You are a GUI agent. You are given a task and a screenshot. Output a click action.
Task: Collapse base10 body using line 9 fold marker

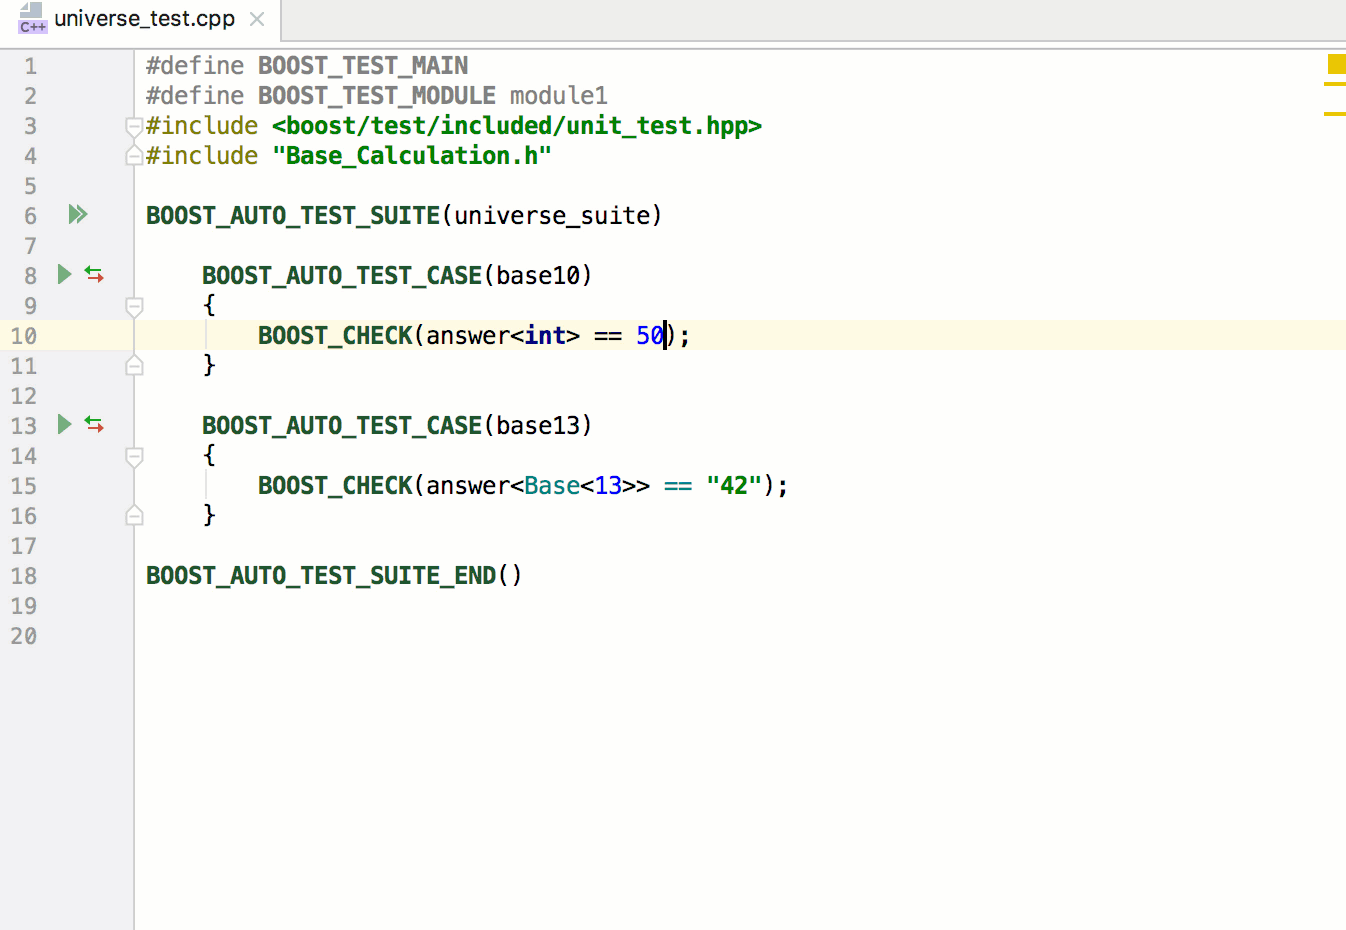click(x=134, y=306)
